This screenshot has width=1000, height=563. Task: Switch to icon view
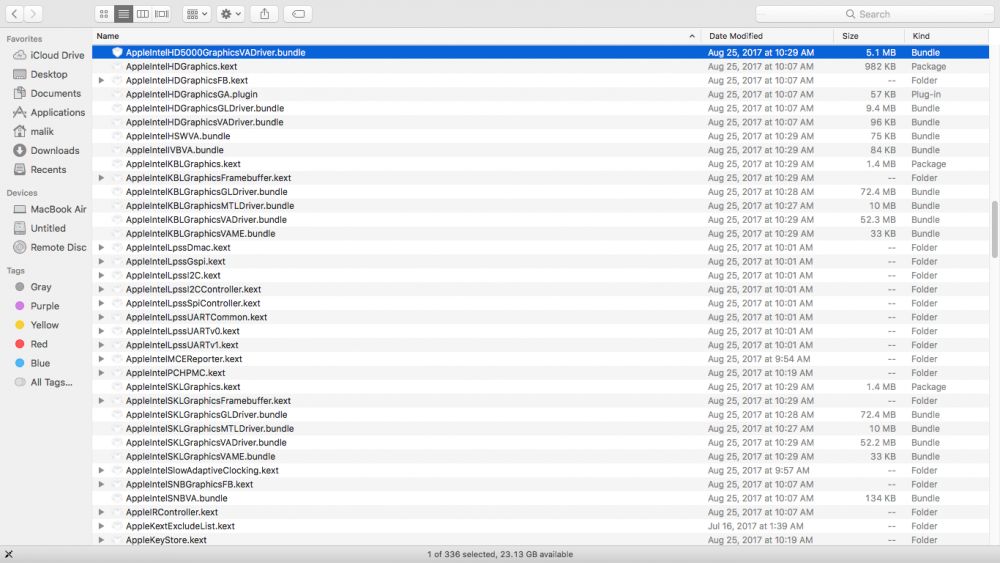click(104, 13)
